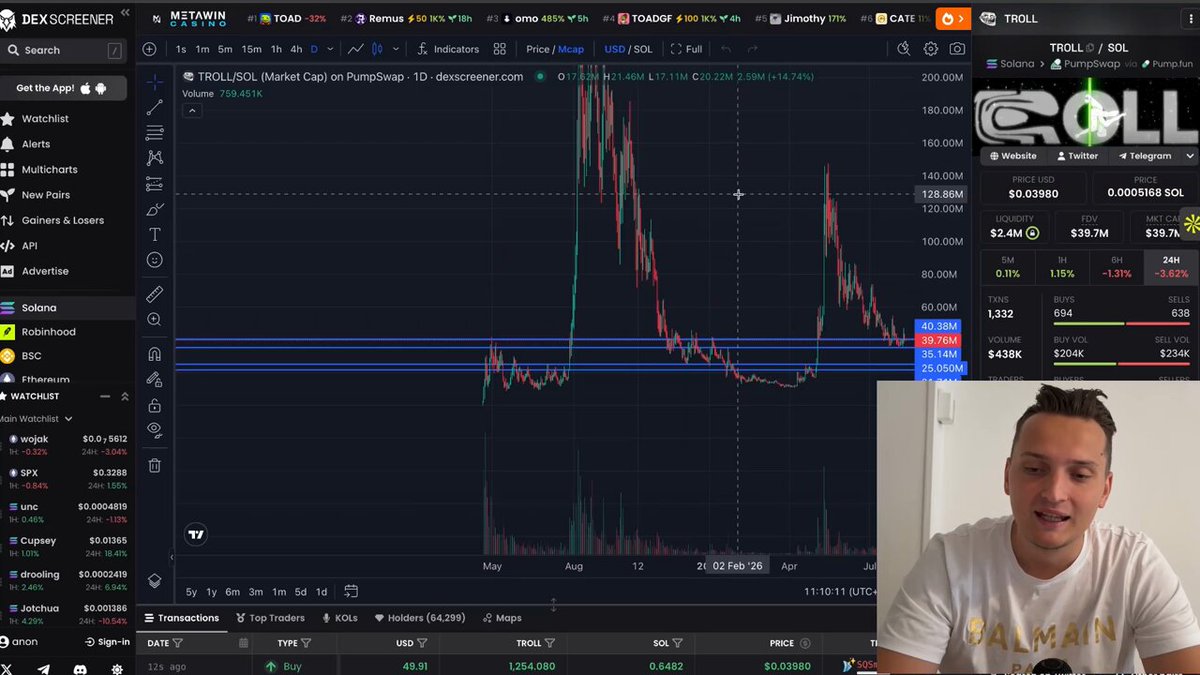Click the compare or add symbol plus icon

pyautogui.click(x=149, y=49)
